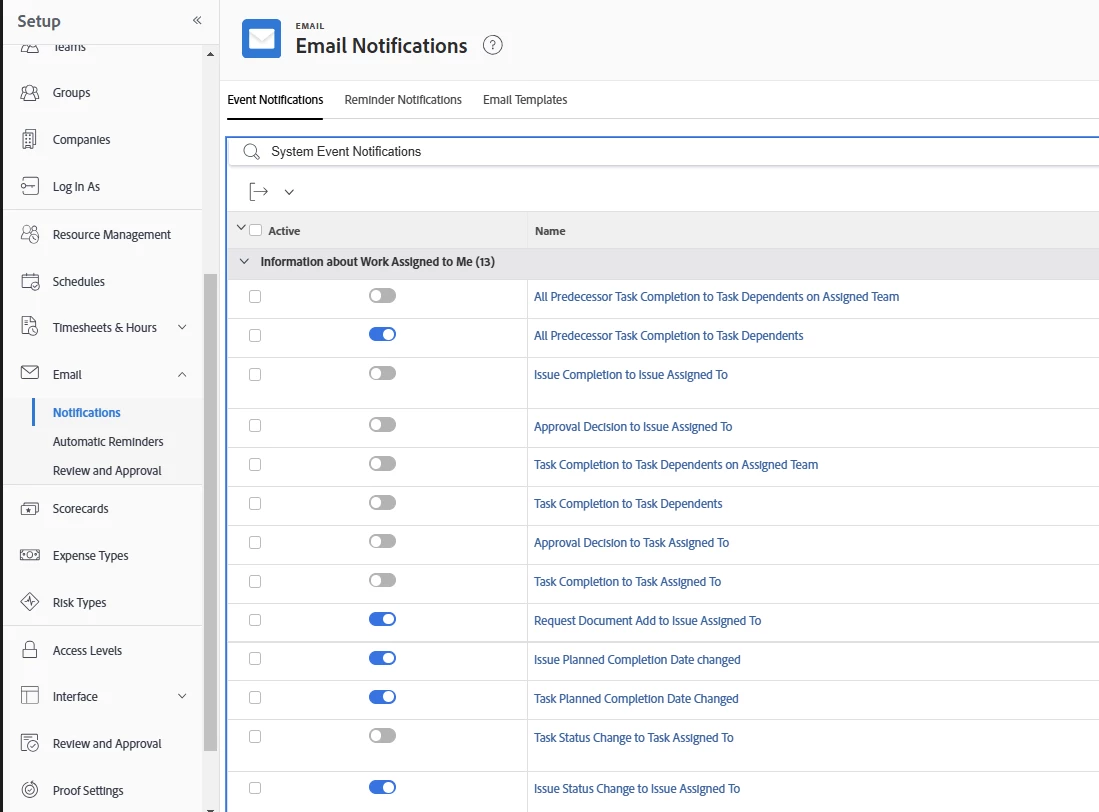
Task: Open Task Completion to Task Assigned To link
Action: (627, 582)
